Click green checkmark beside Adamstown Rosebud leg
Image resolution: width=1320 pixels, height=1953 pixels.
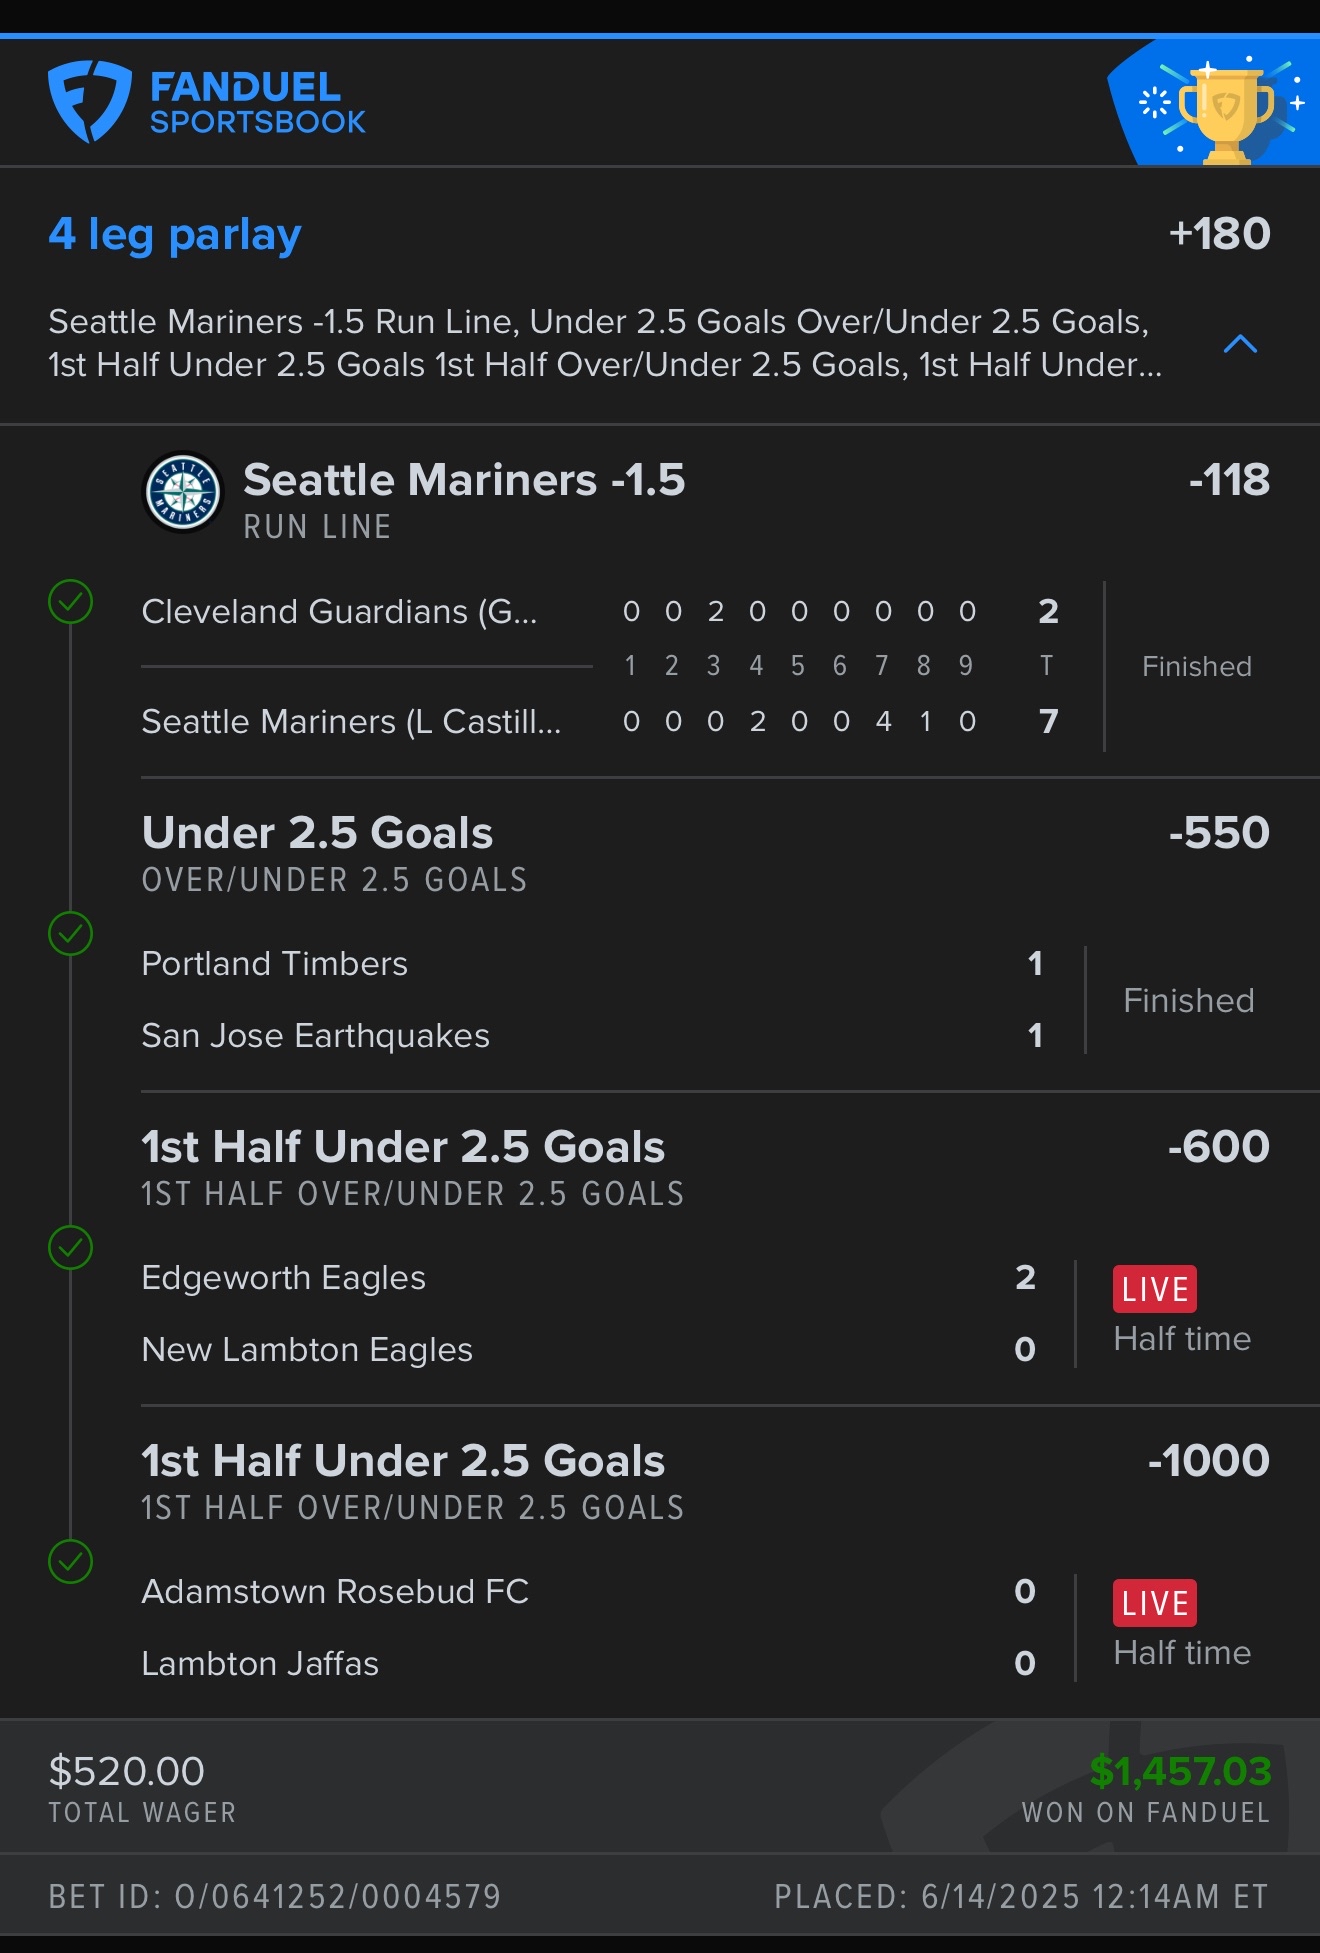click(x=71, y=1562)
